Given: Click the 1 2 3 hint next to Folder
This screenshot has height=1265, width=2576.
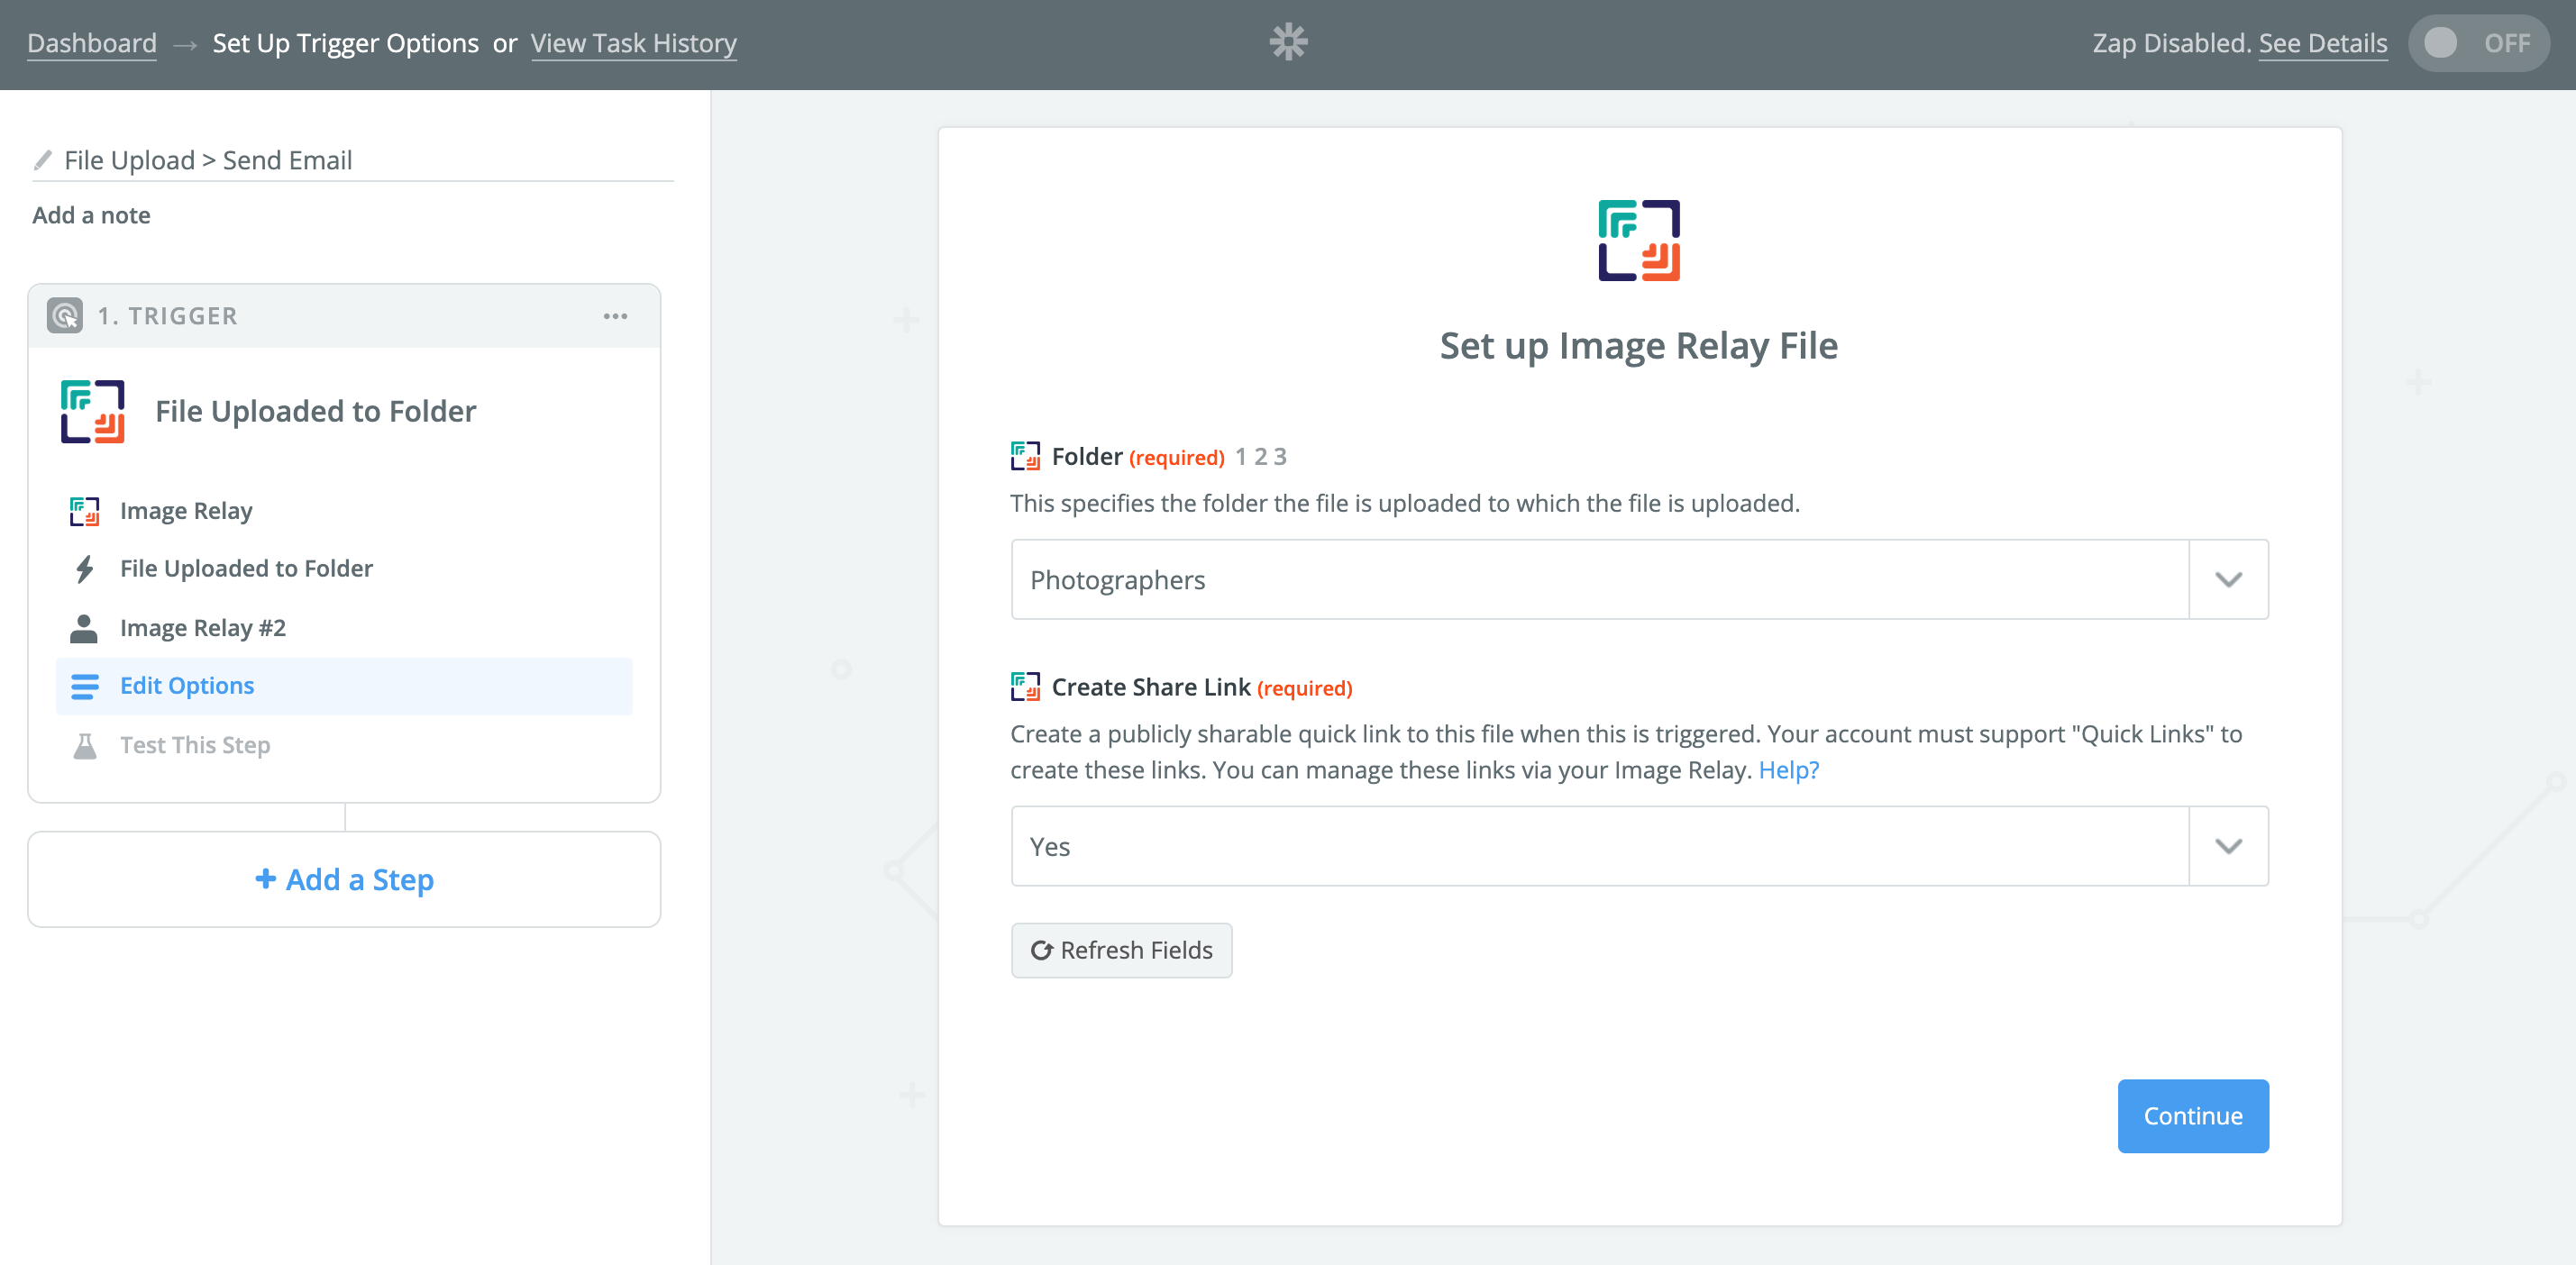Looking at the screenshot, I should [1260, 456].
